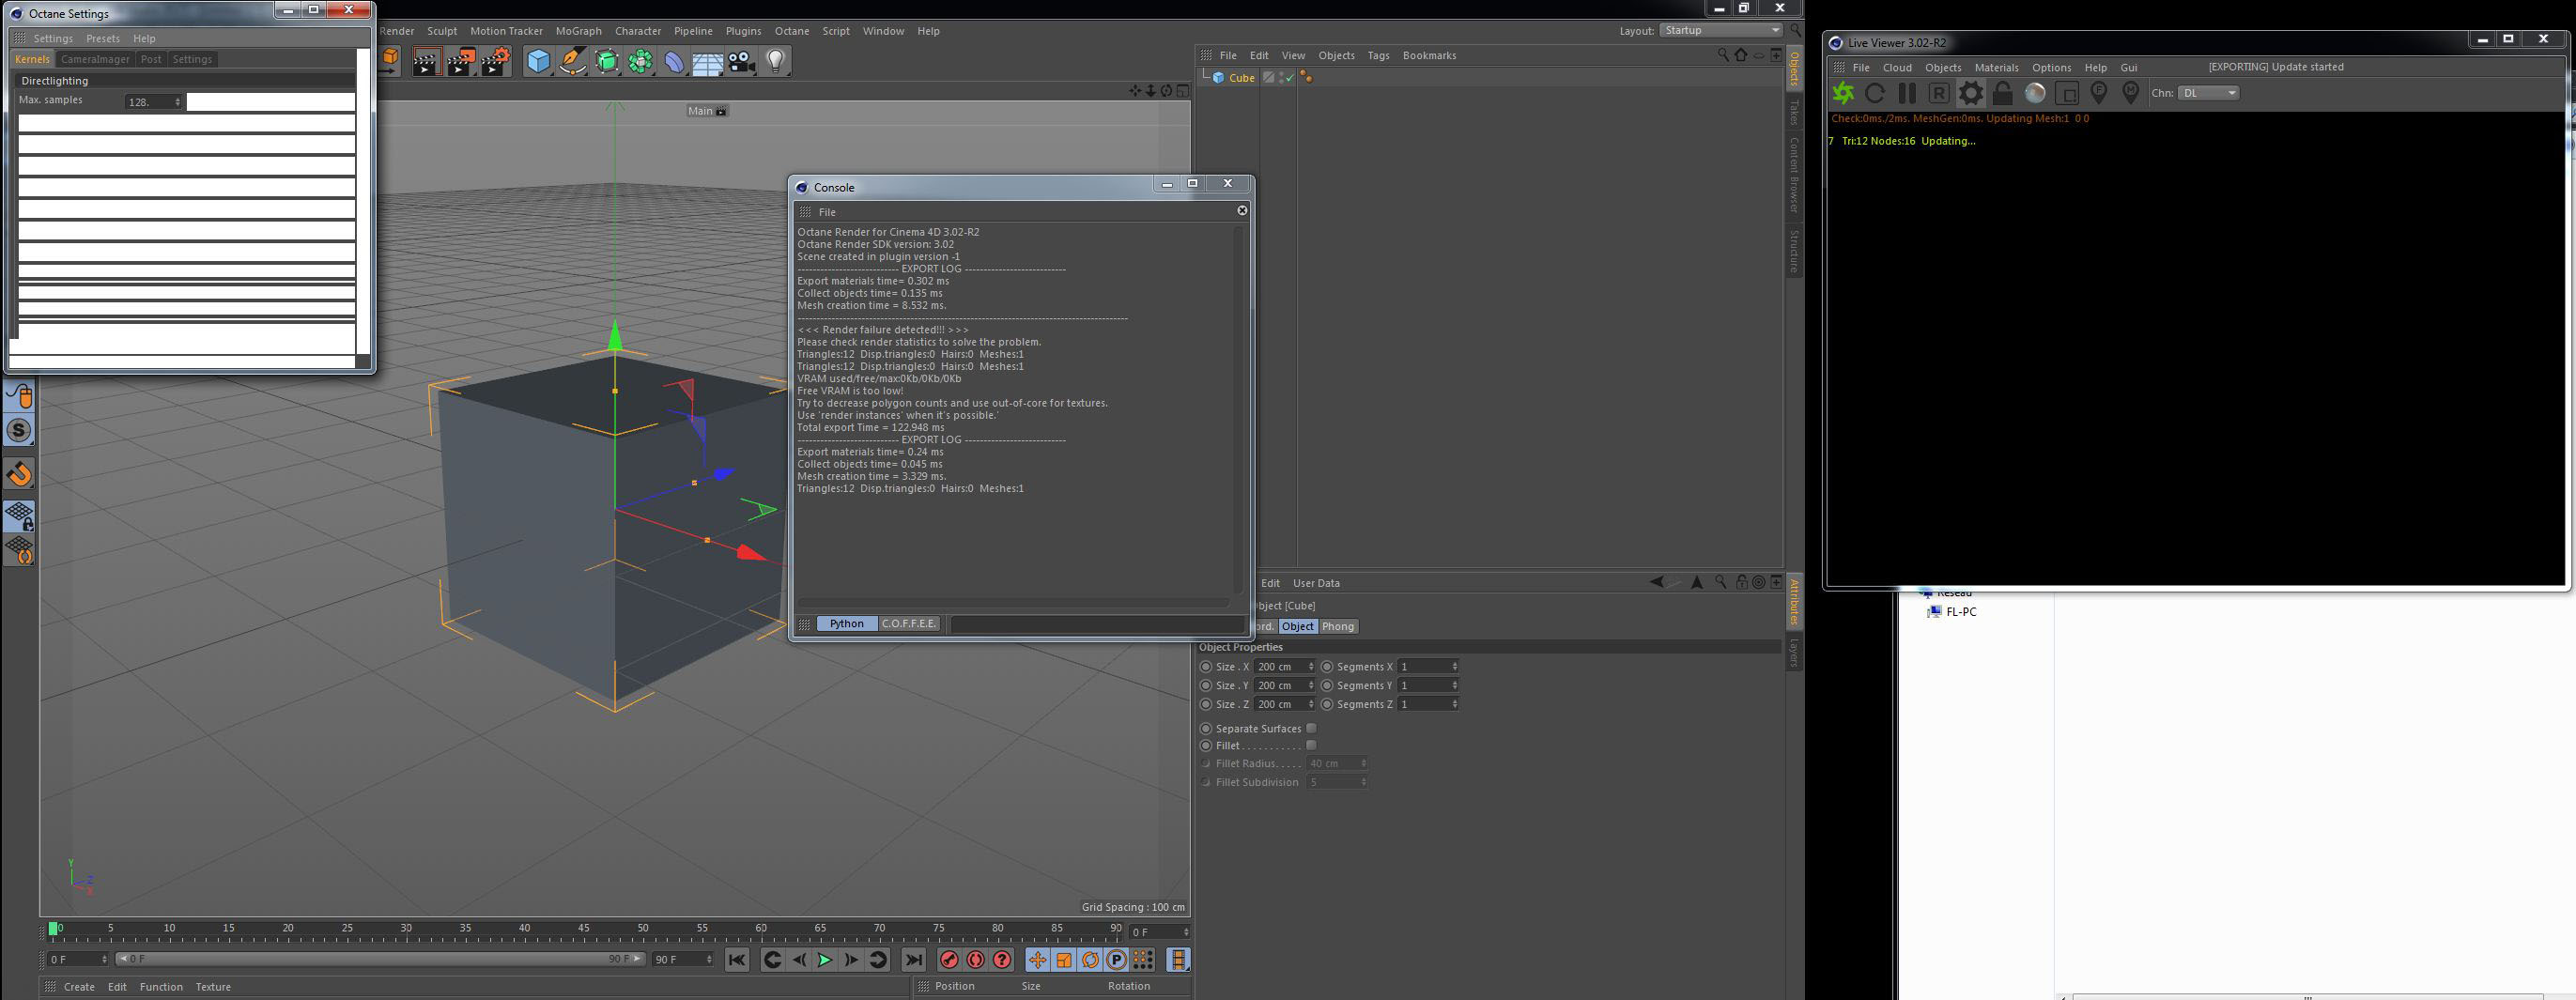
Task: Toggle the Size . X animation dot
Action: 1205,667
